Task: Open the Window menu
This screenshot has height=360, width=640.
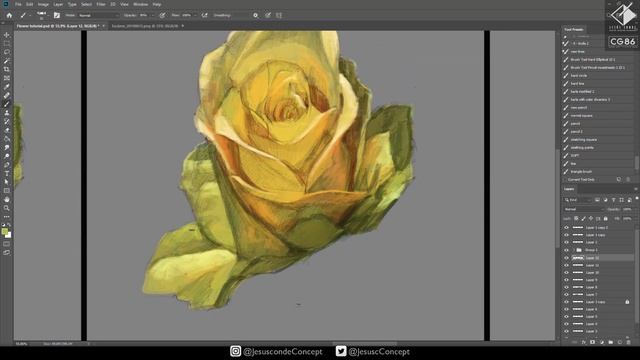Action: coord(141,4)
